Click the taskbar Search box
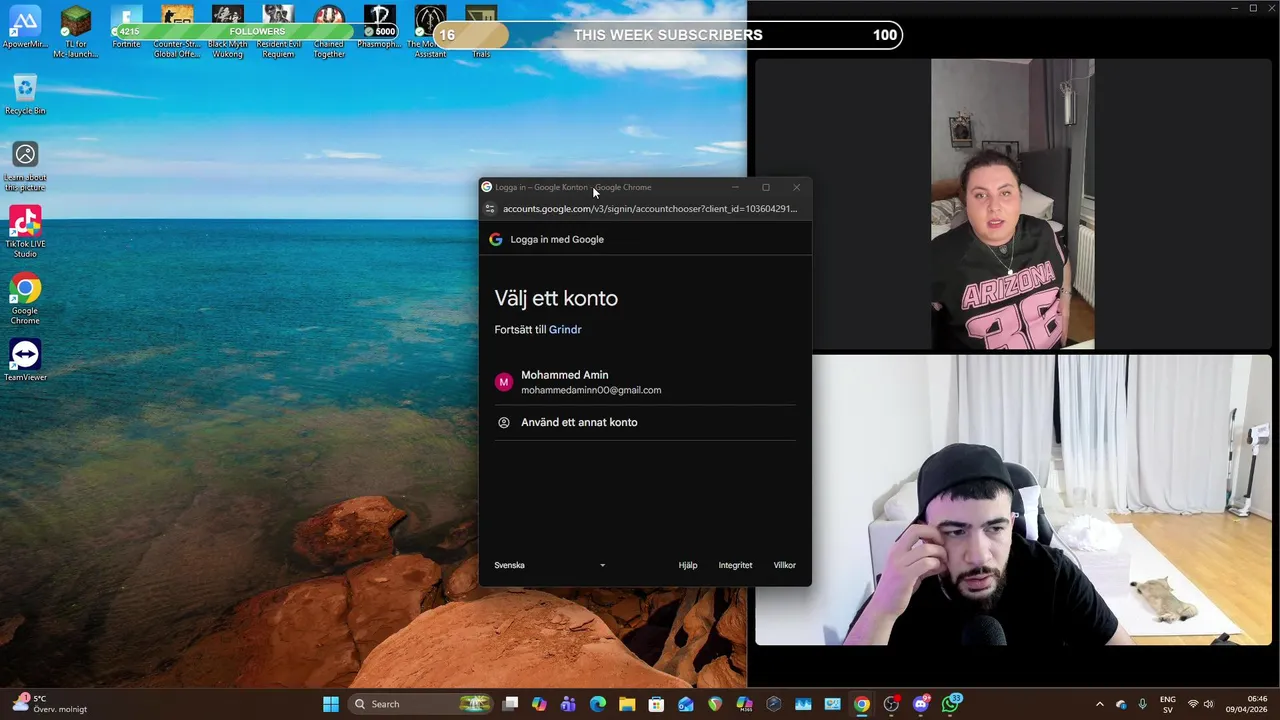Image resolution: width=1280 pixels, height=720 pixels. pos(423,704)
